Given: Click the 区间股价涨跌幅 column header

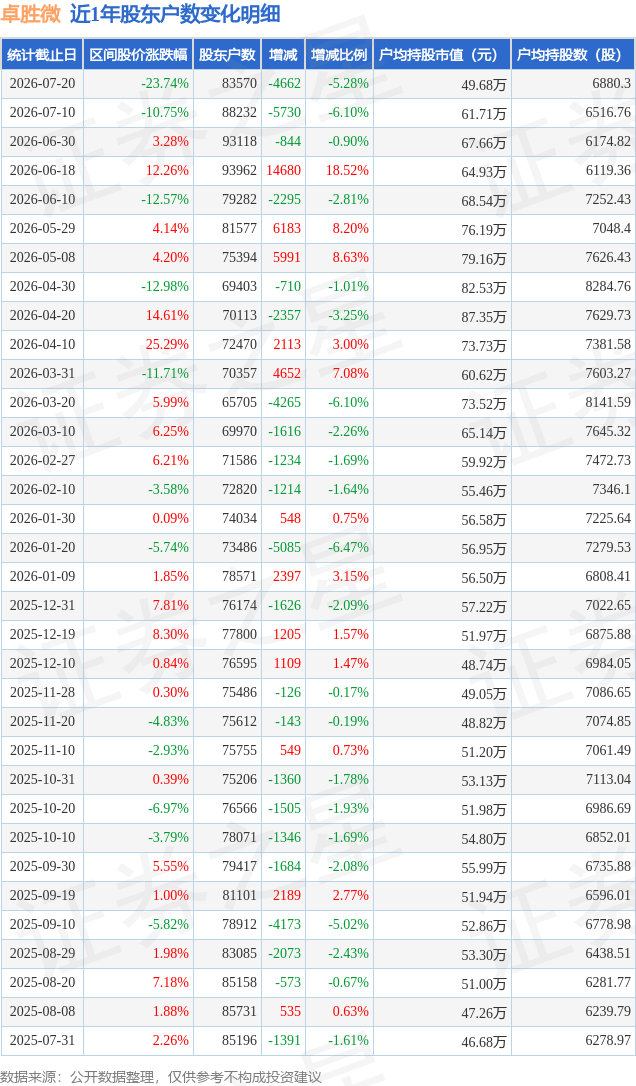Looking at the screenshot, I should tap(138, 55).
